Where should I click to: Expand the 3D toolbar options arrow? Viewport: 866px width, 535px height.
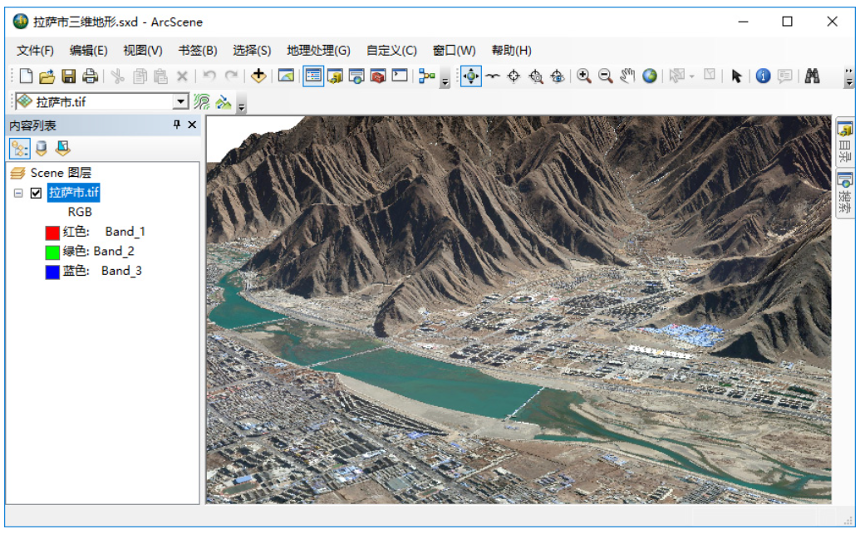pos(241,105)
